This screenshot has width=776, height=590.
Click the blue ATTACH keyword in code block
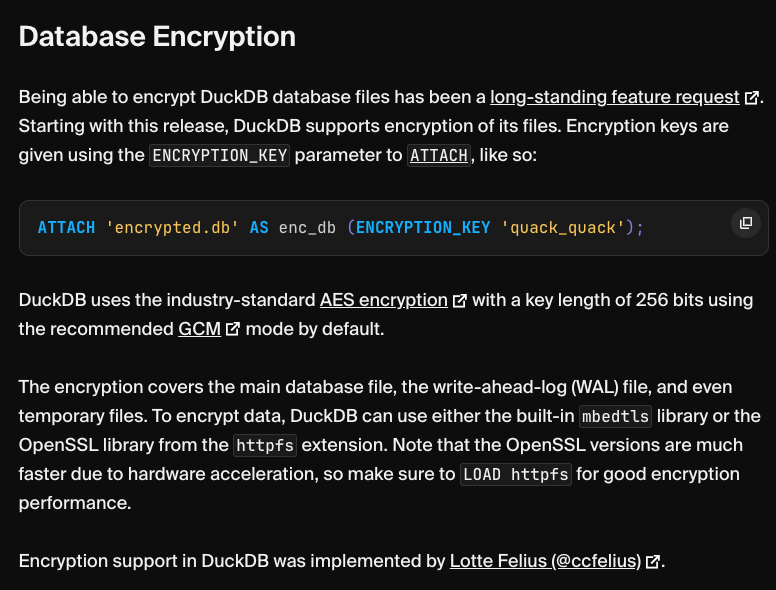(66, 228)
